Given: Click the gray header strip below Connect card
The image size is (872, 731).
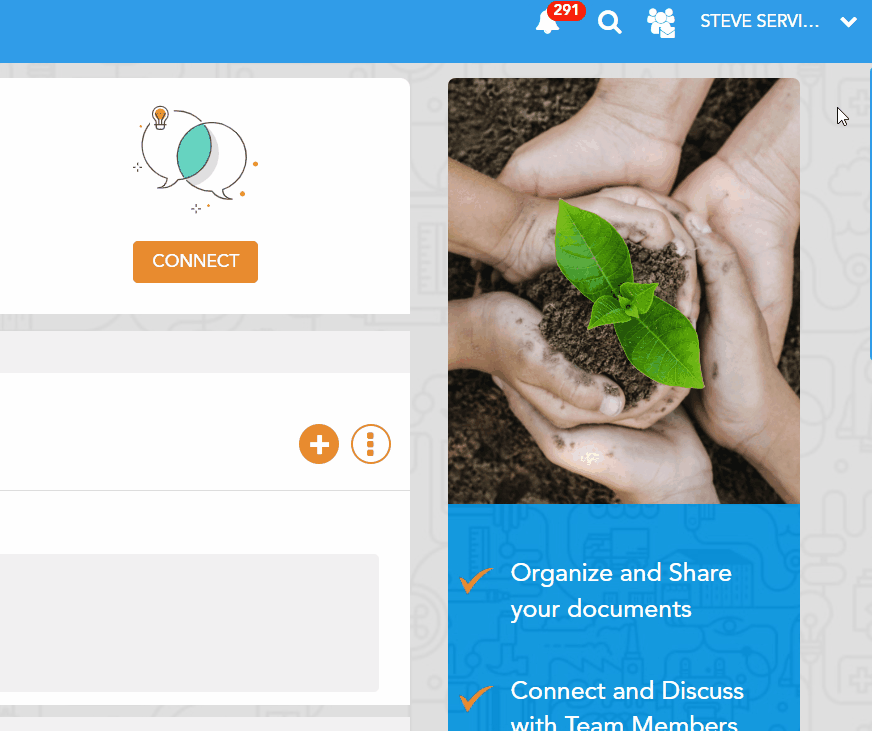Looking at the screenshot, I should tap(205, 352).
